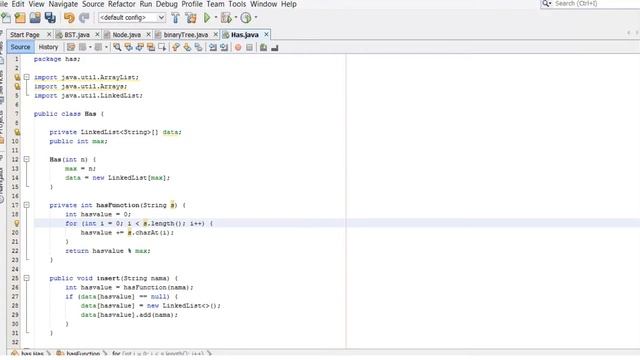The image size is (640, 360).
Task: Uncomment the selected code icon
Action: pos(275,47)
